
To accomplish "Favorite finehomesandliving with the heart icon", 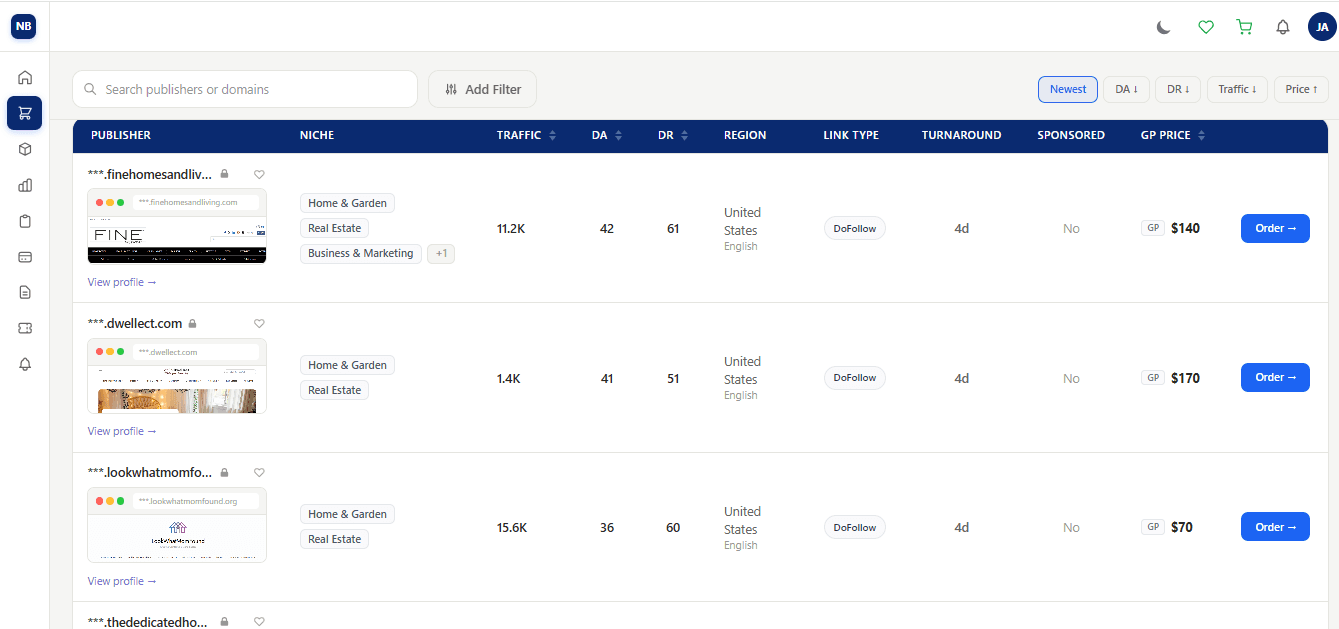I will 259,174.
